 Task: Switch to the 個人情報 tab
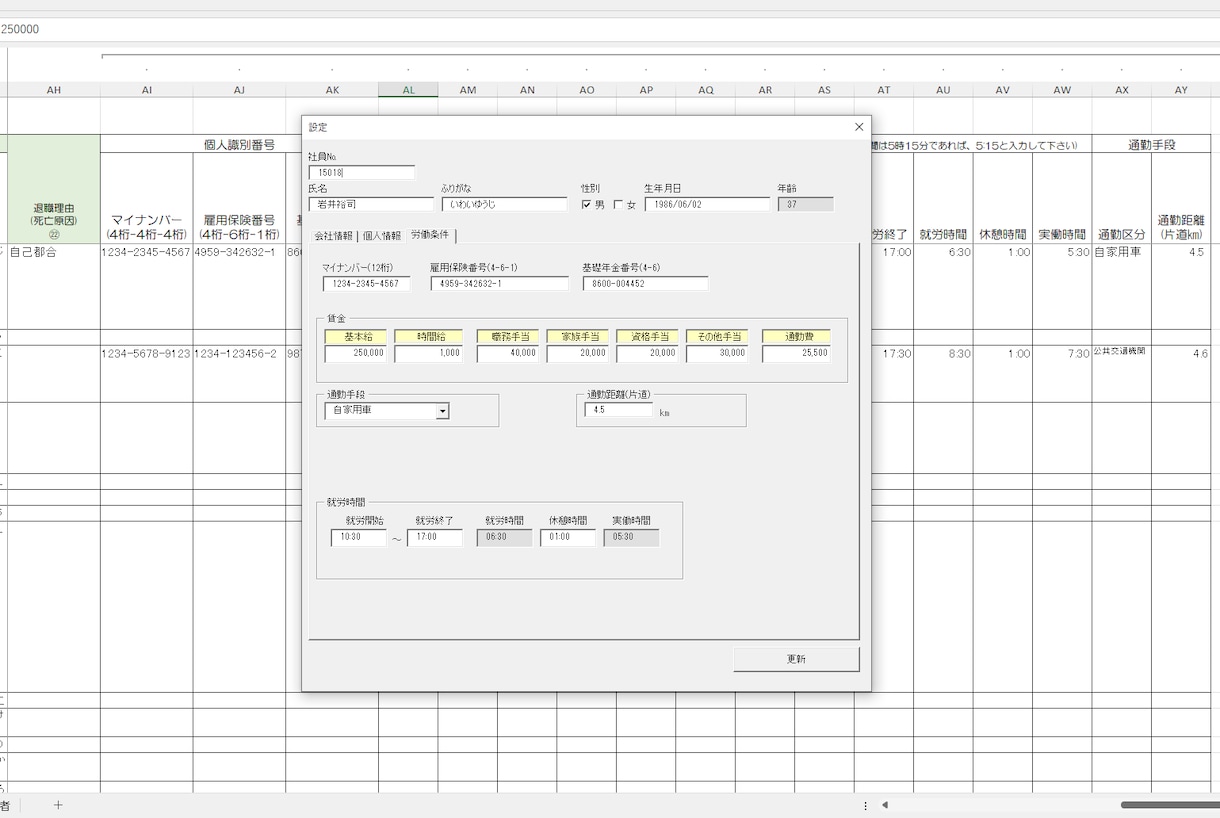tap(382, 236)
